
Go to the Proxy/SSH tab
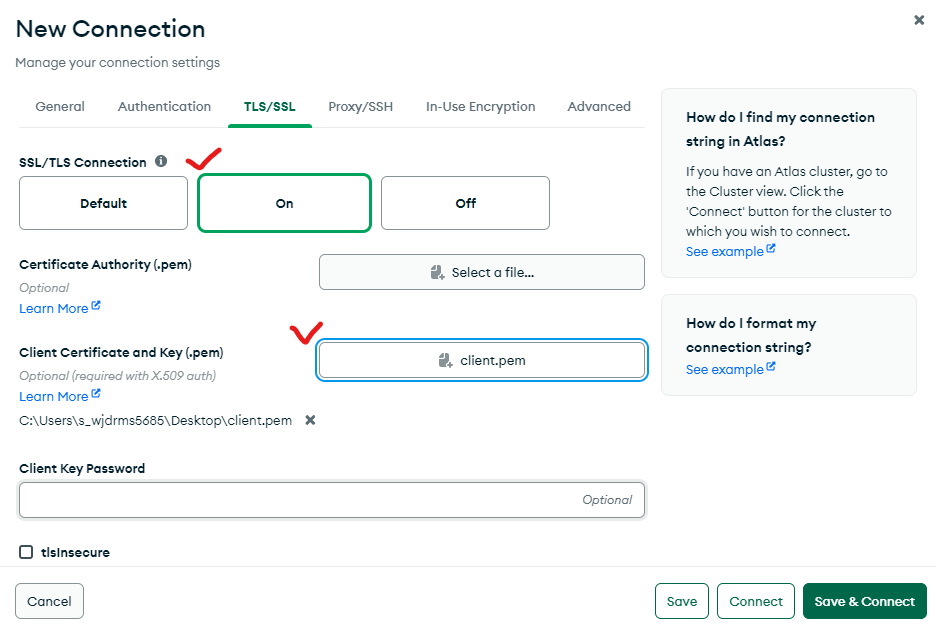coord(360,107)
